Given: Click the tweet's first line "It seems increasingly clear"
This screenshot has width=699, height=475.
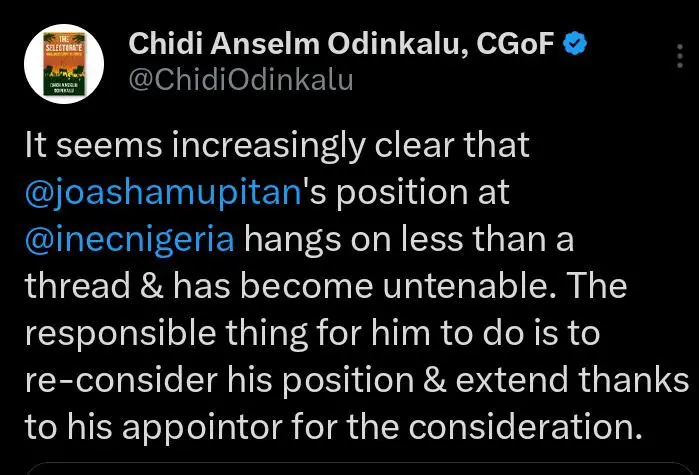Looking at the screenshot, I should (x=276, y=147).
